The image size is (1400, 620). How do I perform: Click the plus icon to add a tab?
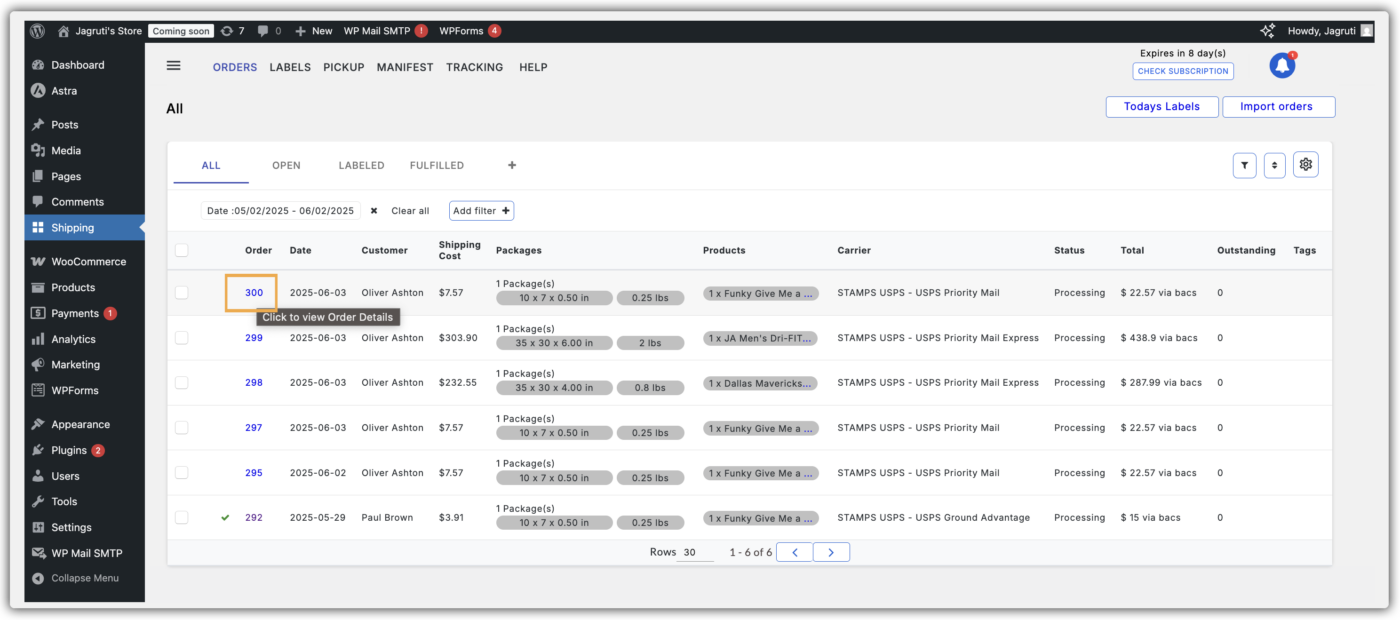(512, 165)
